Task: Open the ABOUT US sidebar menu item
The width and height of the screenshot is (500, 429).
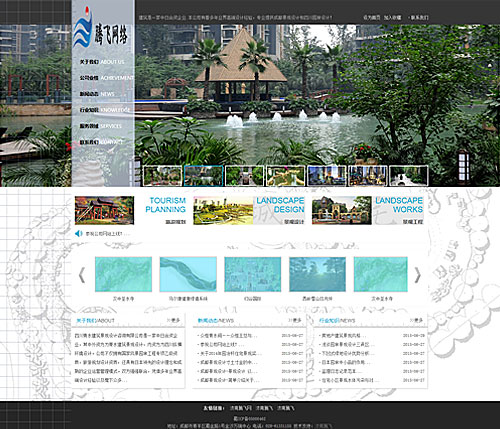Action: coord(102,62)
